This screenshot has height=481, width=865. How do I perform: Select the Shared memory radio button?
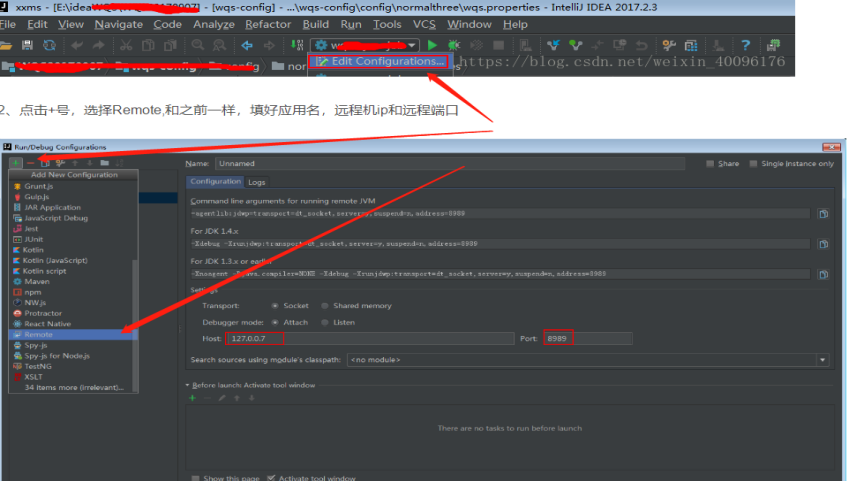[x=325, y=306]
